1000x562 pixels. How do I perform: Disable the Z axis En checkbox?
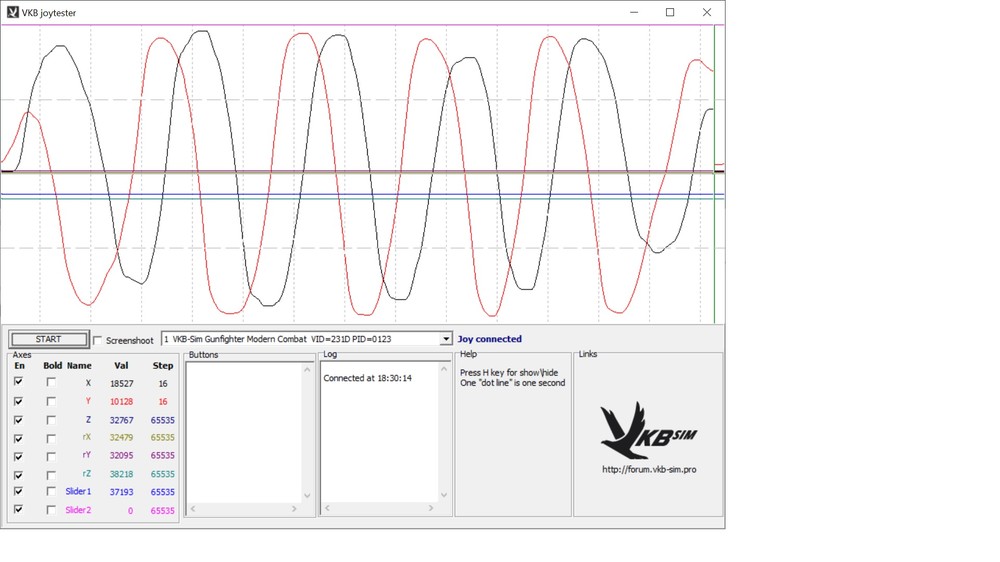click(18, 420)
